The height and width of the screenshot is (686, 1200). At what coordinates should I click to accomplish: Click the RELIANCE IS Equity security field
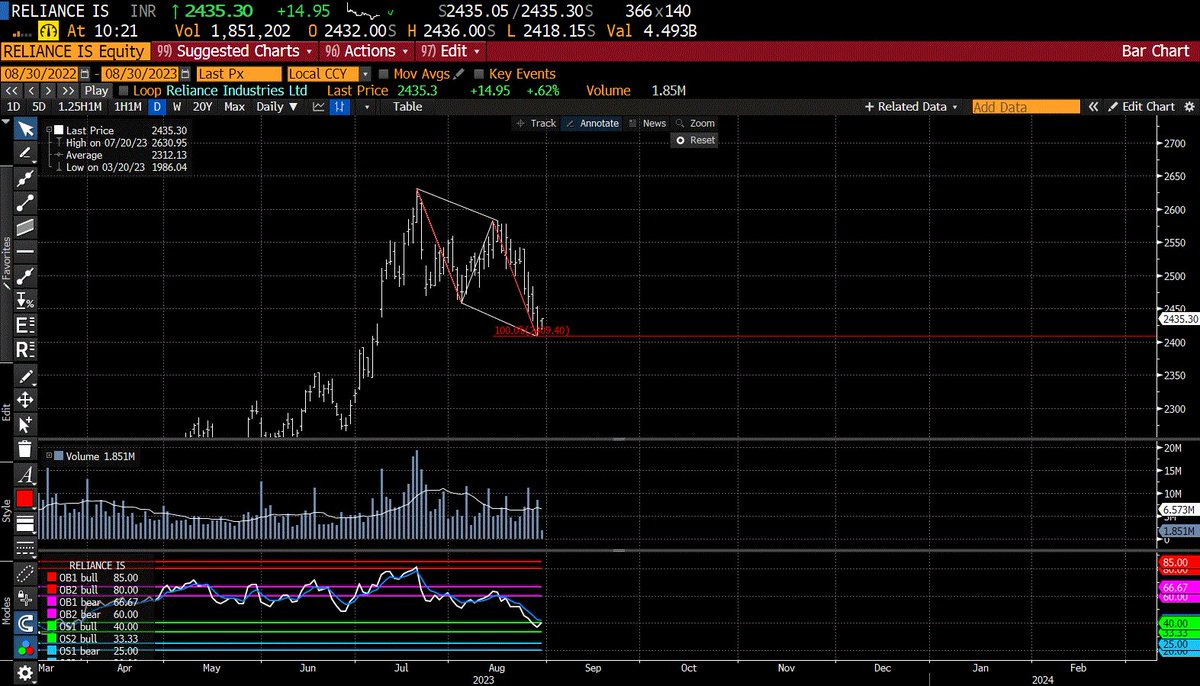click(x=75, y=51)
